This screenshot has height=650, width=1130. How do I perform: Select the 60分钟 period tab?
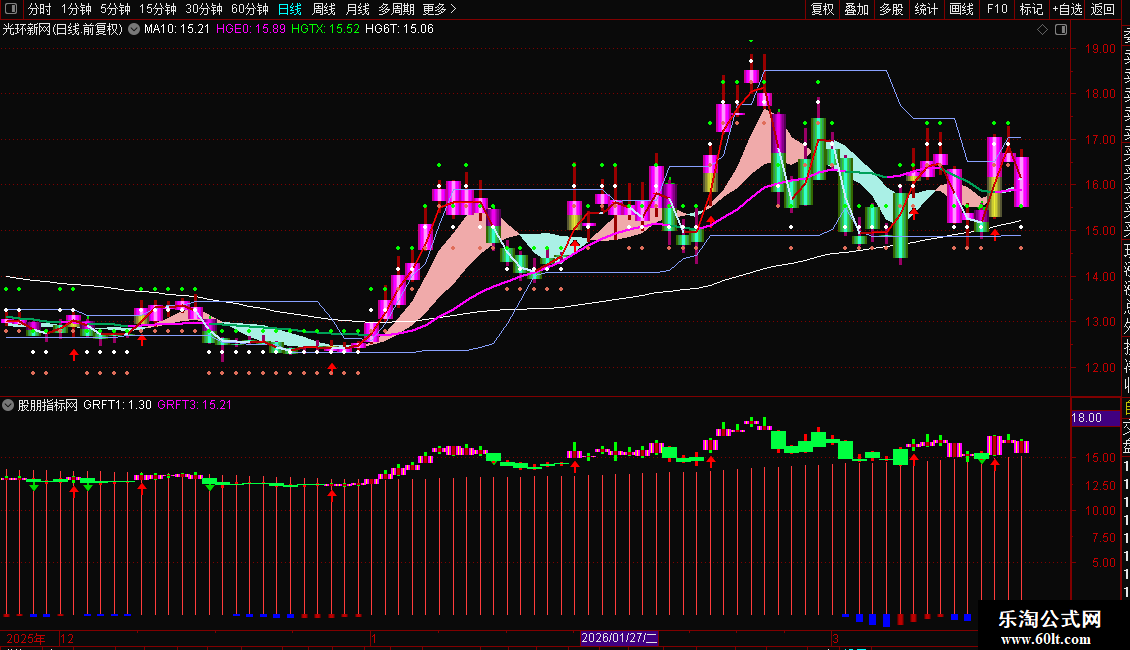coord(249,9)
